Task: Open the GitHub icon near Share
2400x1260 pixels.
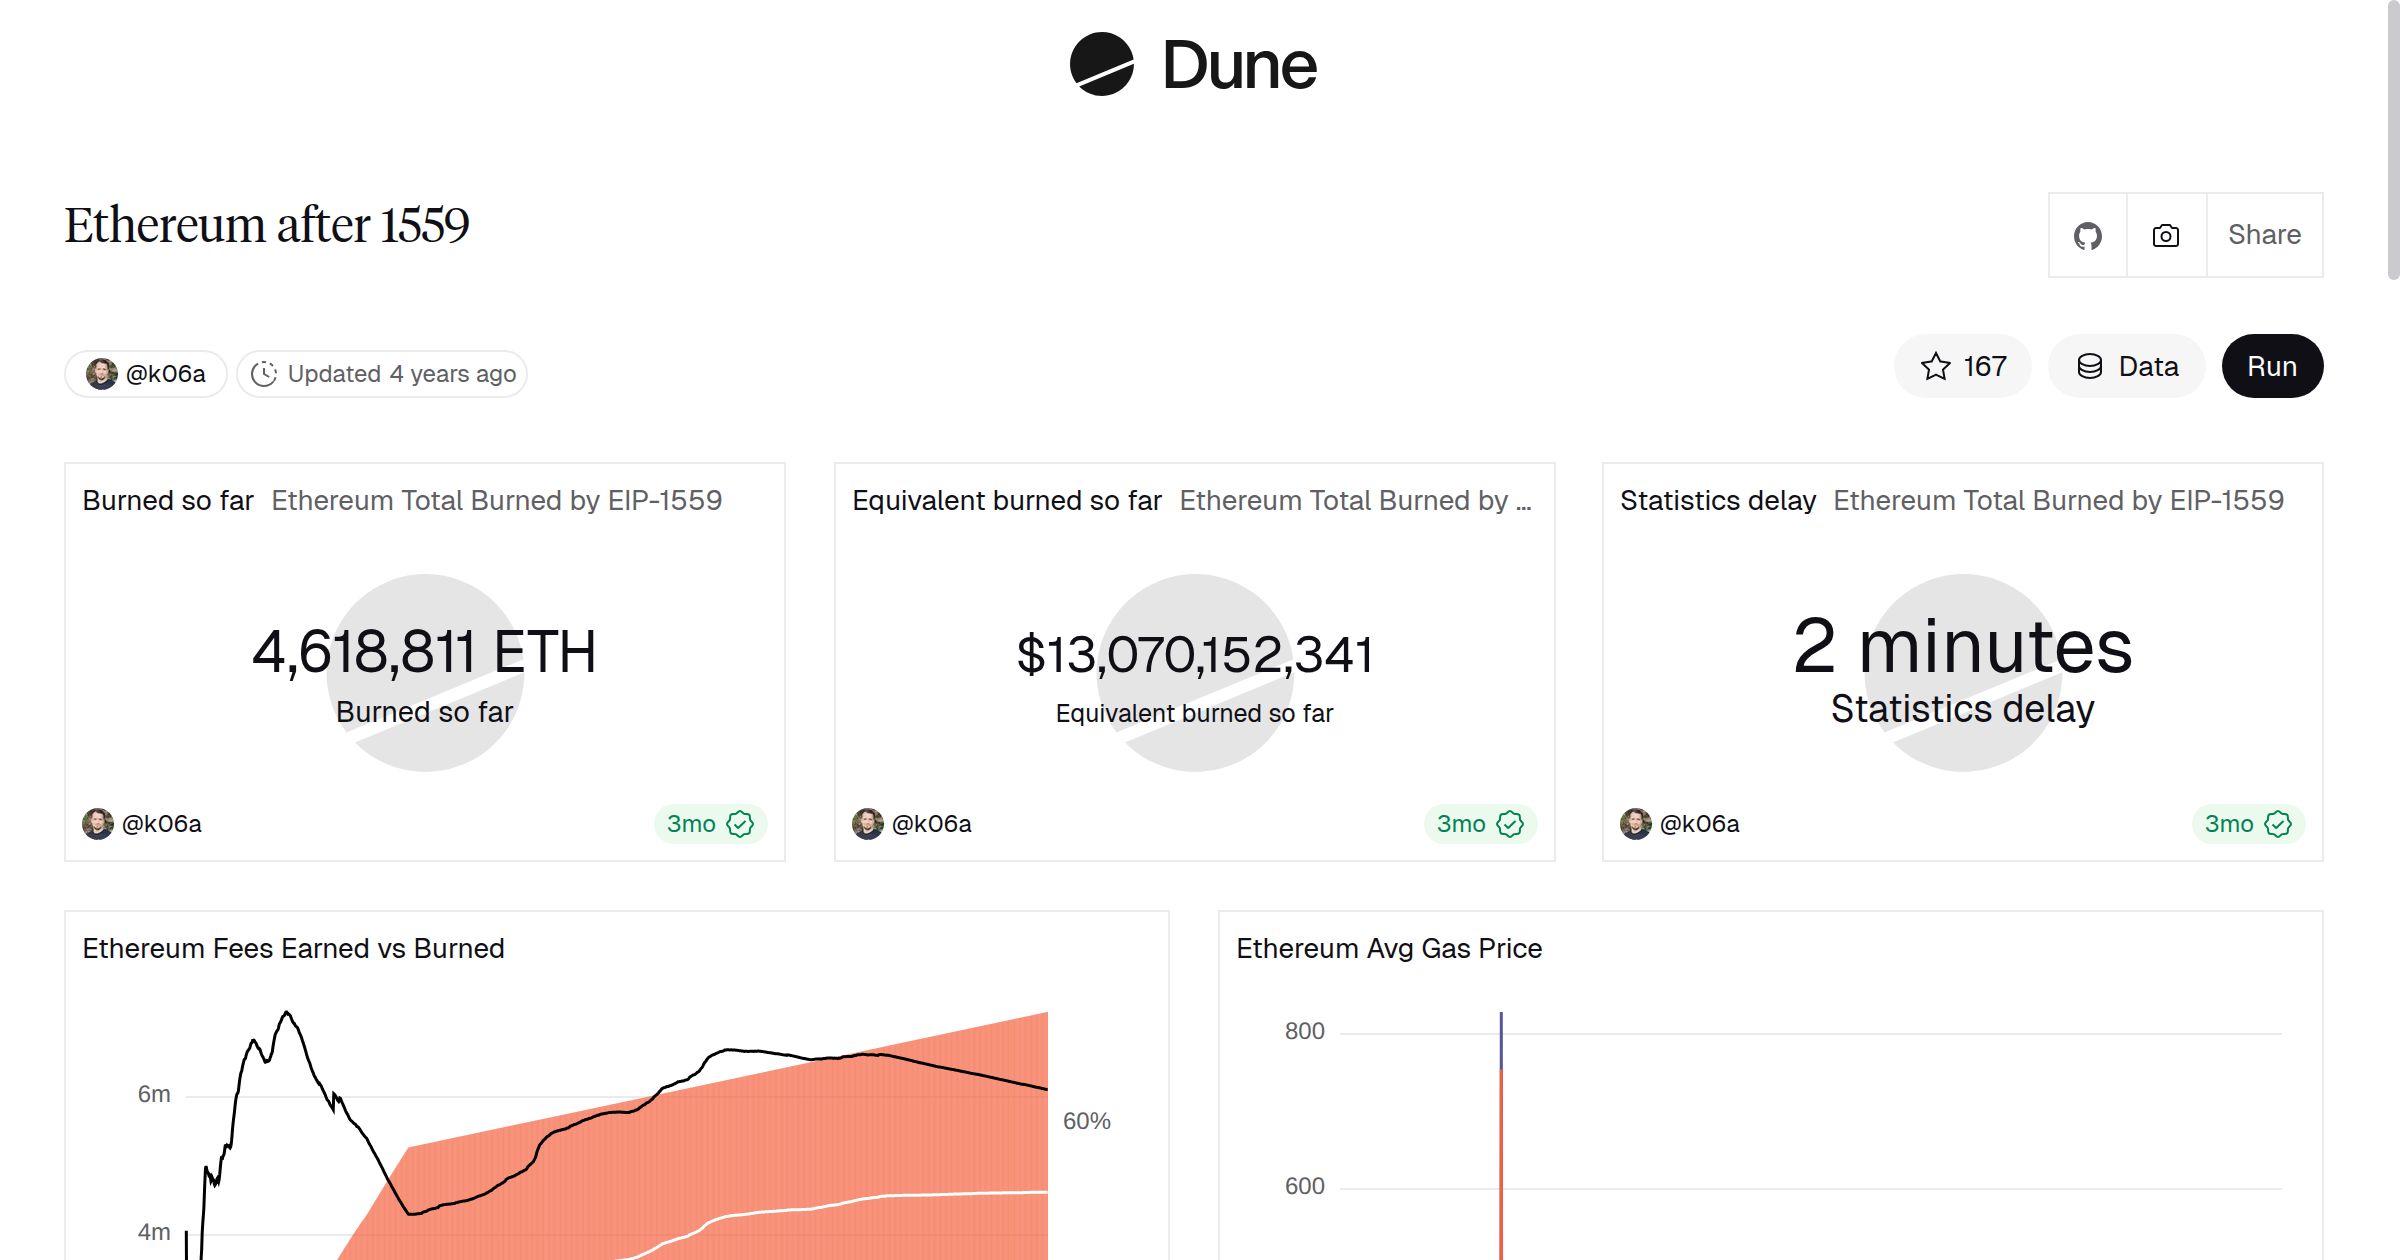Action: (x=2087, y=234)
